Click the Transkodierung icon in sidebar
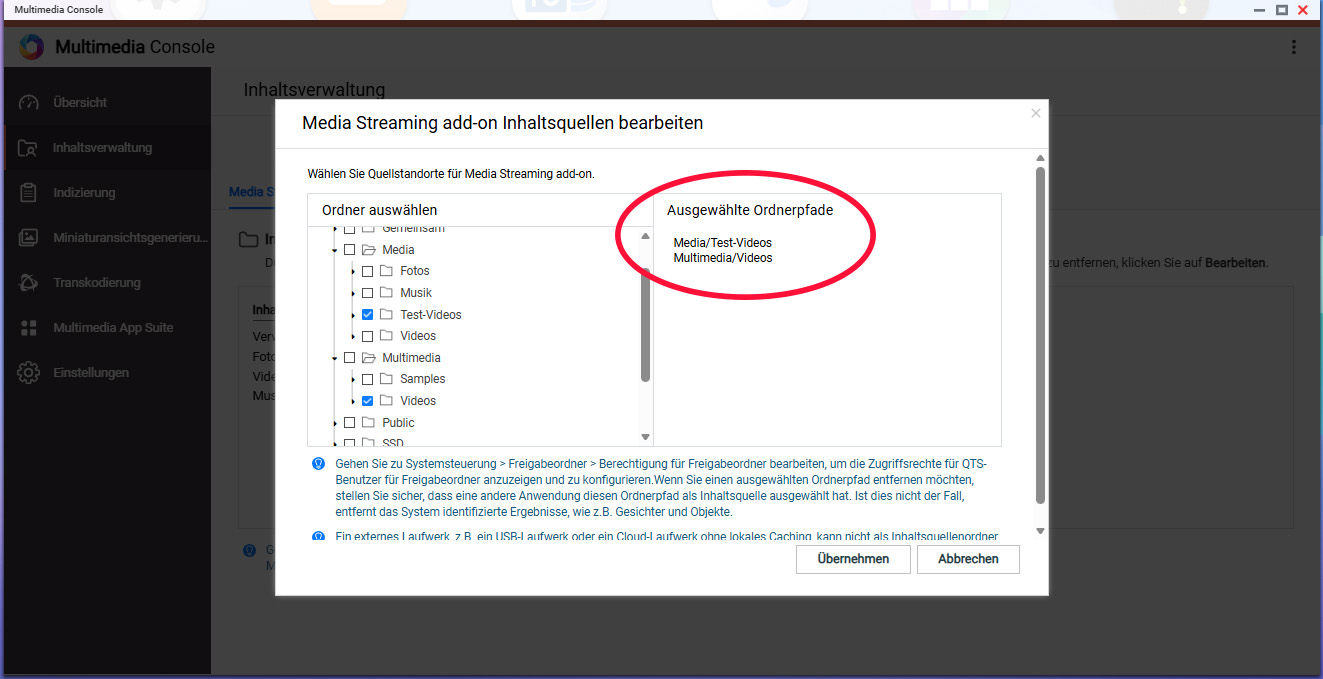 coord(28,283)
